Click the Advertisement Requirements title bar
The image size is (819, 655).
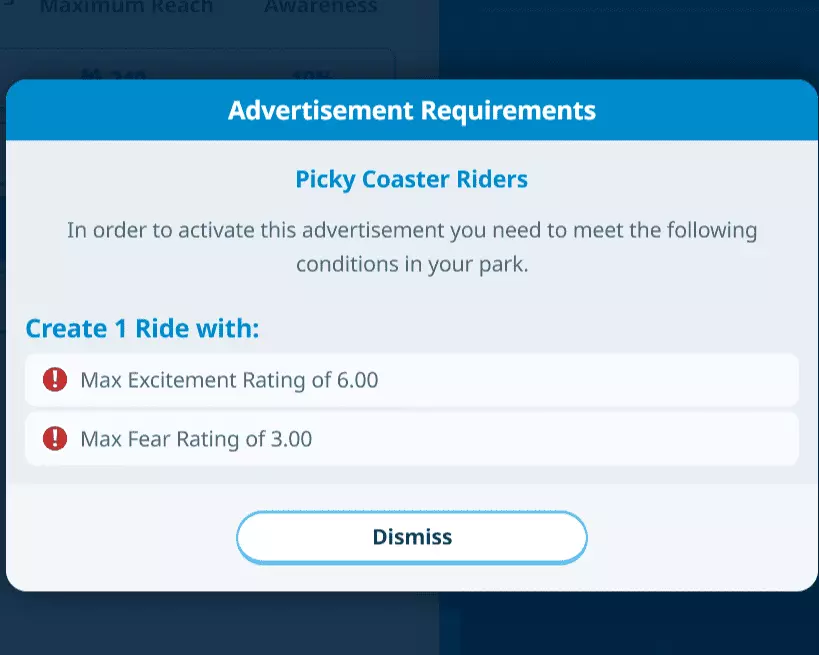[411, 110]
